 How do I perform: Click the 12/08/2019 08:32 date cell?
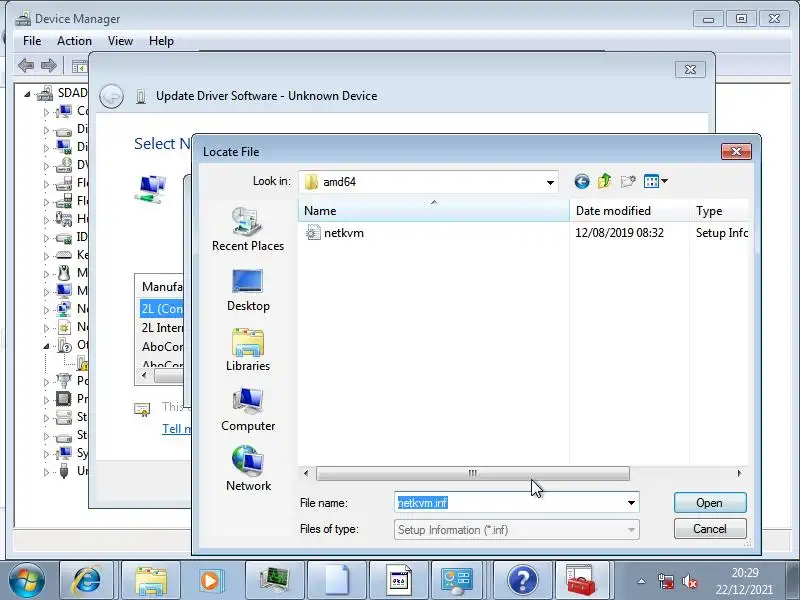pos(619,233)
